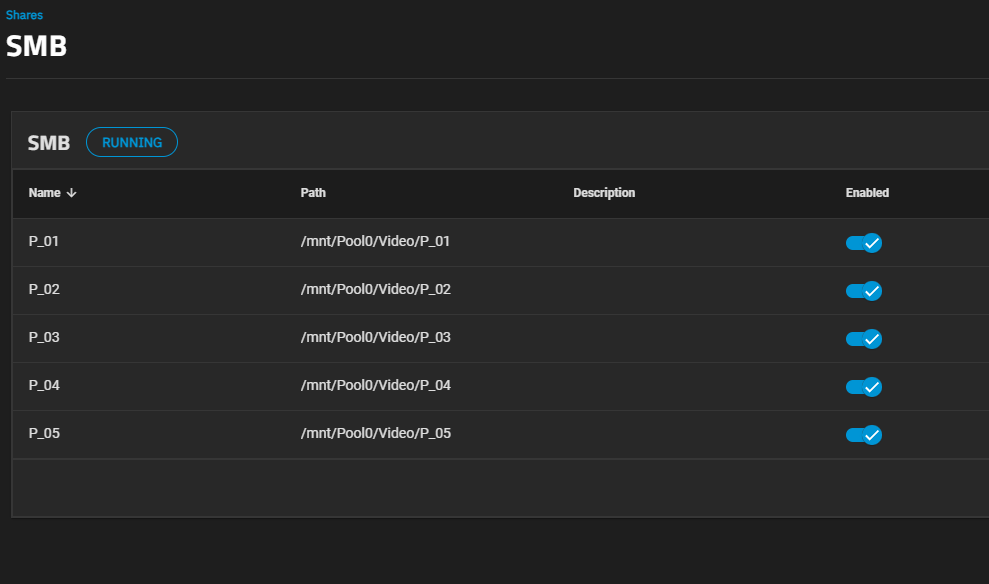Click the /mnt/Pool0/Video/P_01 path
This screenshot has width=989, height=584.
click(376, 242)
